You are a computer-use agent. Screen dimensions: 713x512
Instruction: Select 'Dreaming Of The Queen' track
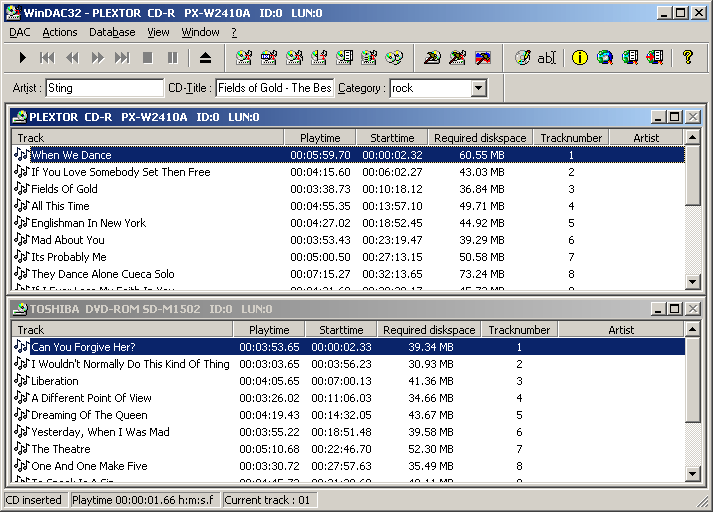click(x=348, y=415)
